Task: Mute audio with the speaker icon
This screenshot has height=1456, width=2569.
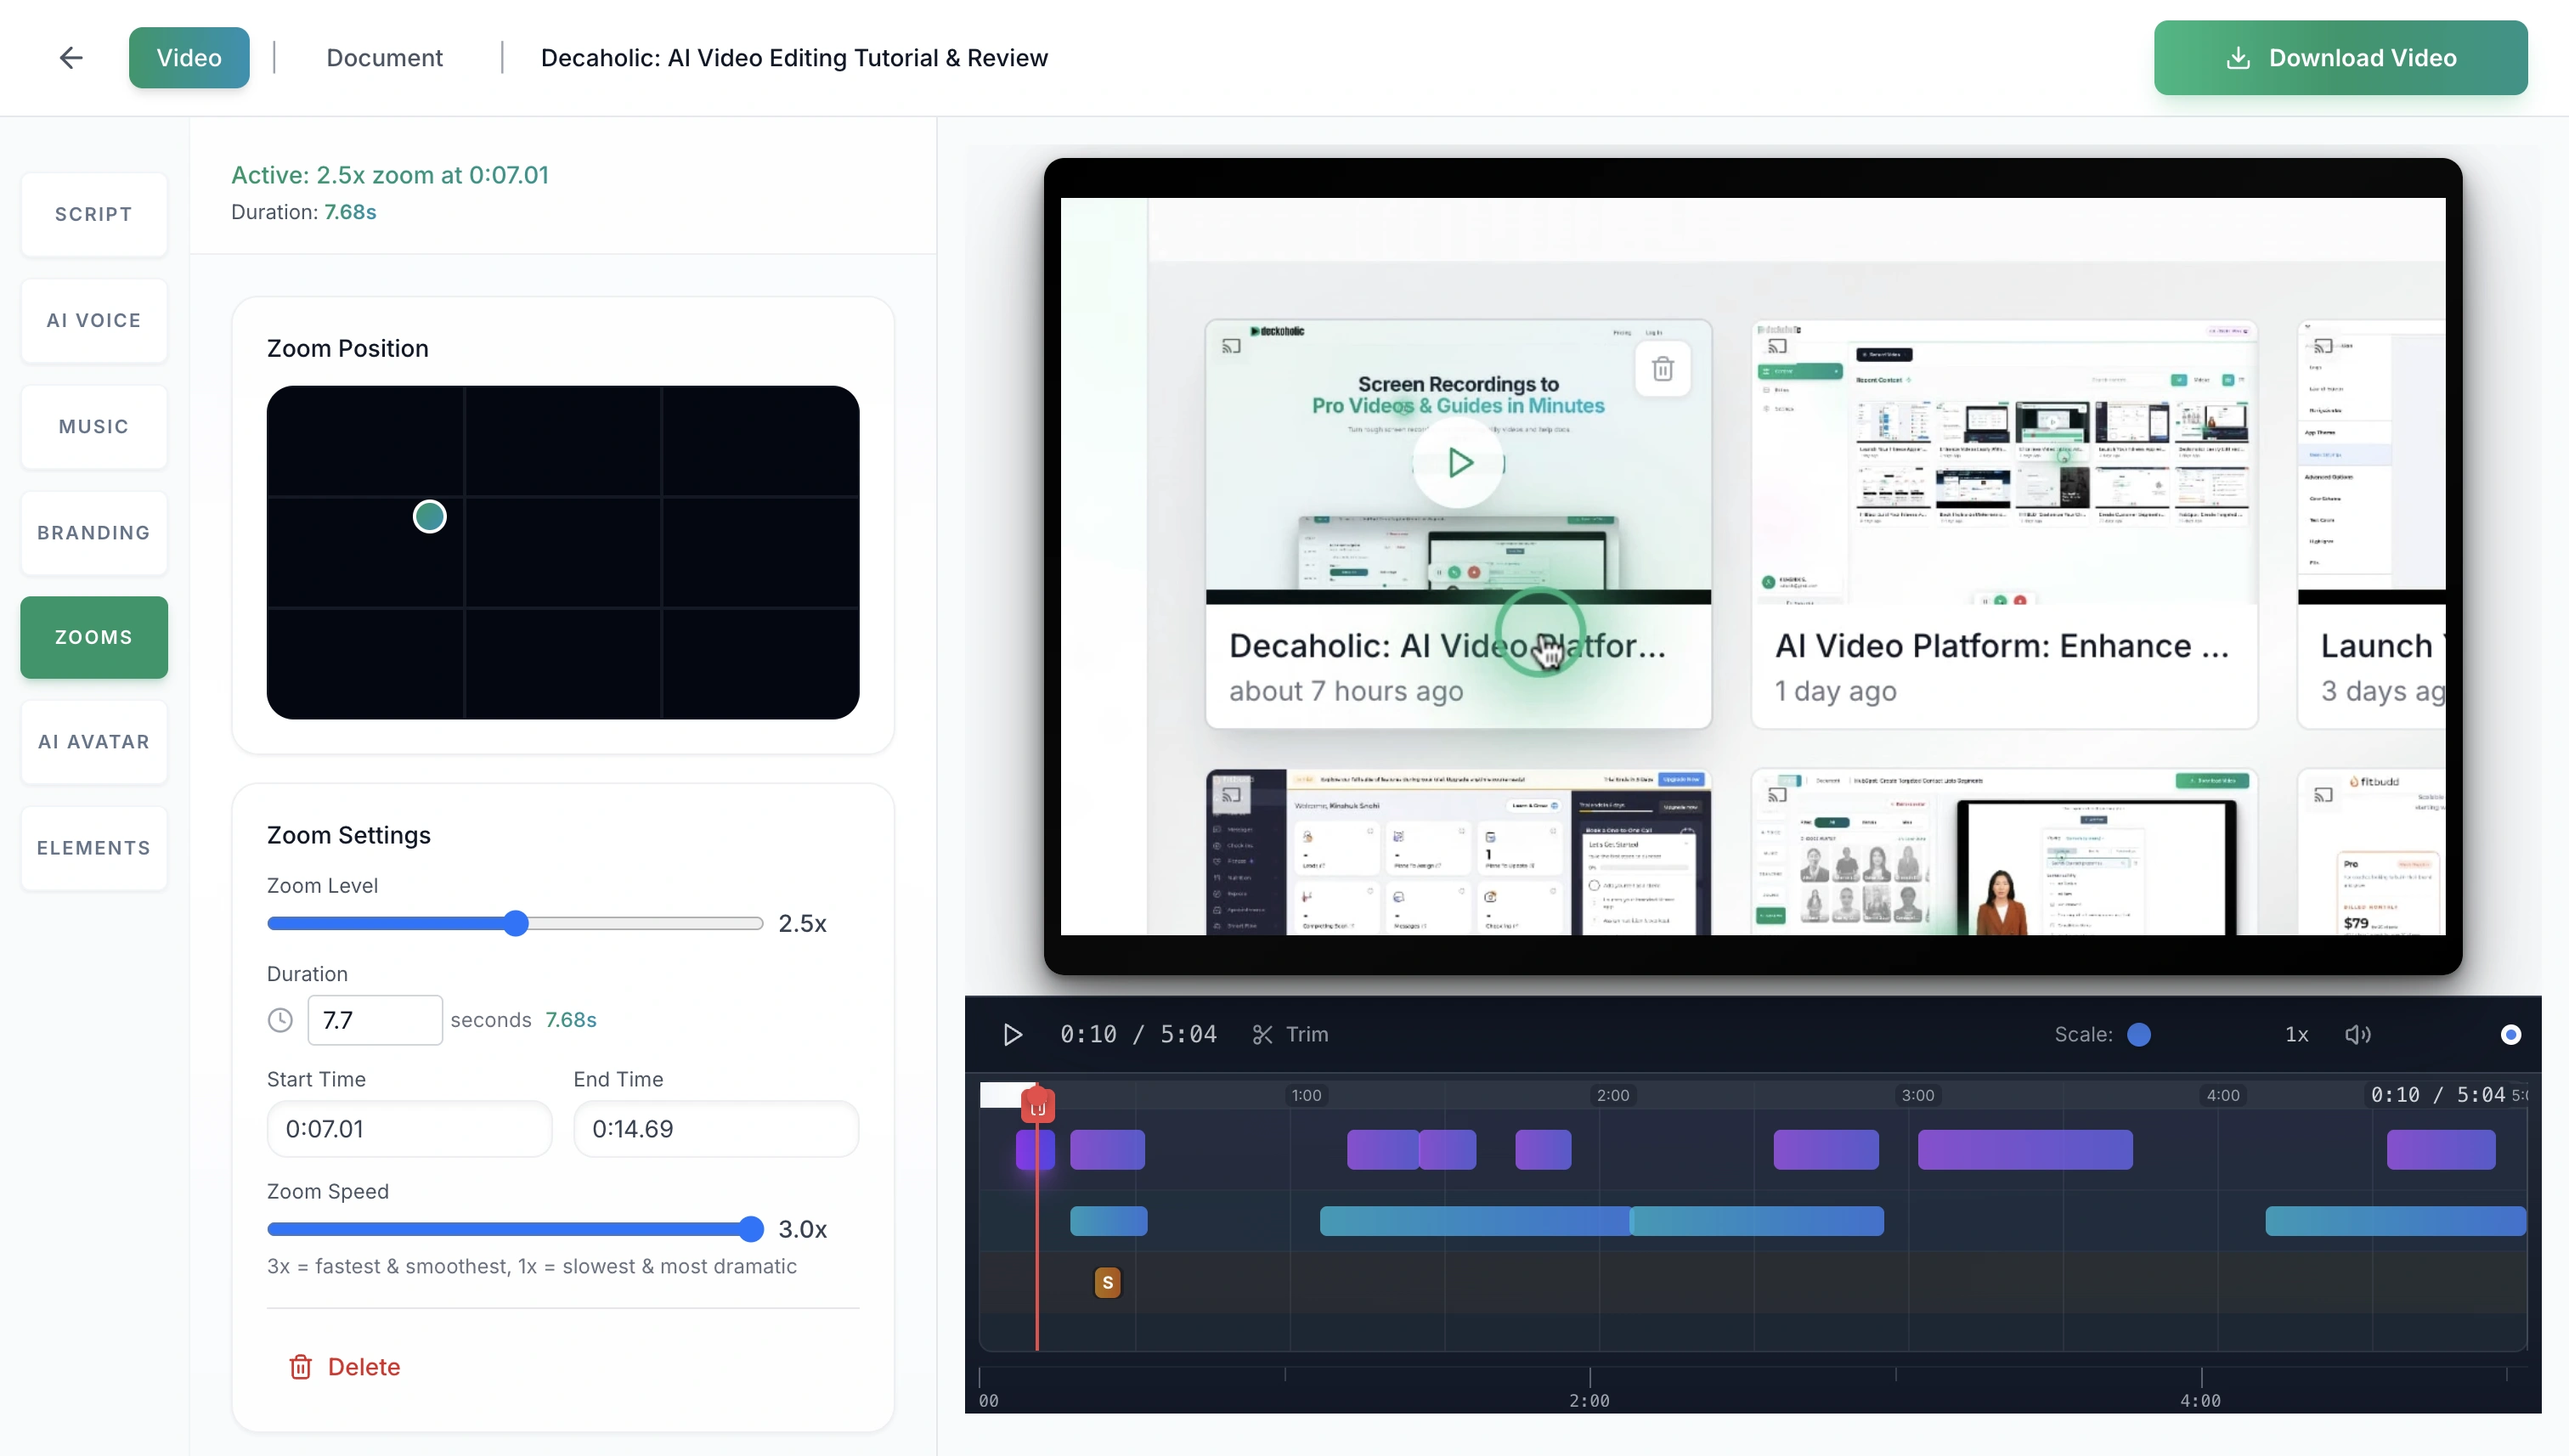Action: pyautogui.click(x=2357, y=1035)
